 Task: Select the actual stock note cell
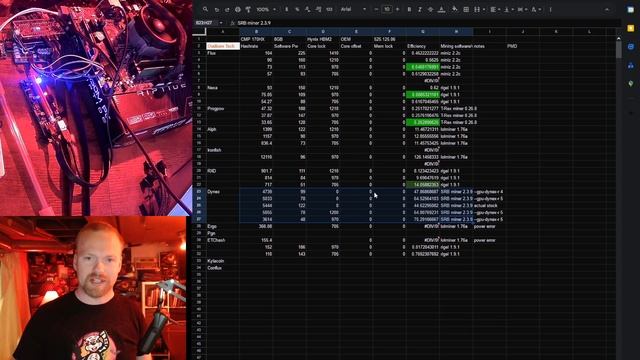click(489, 205)
